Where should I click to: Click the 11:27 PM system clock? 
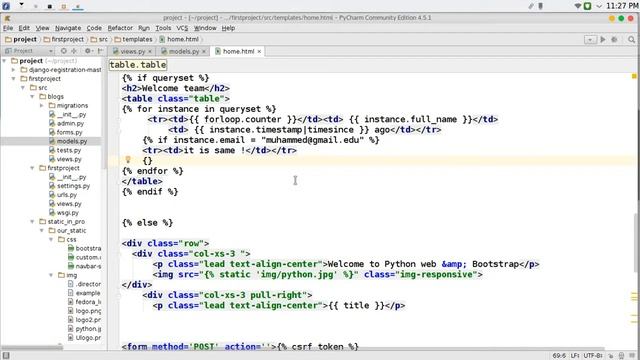tap(622, 6)
